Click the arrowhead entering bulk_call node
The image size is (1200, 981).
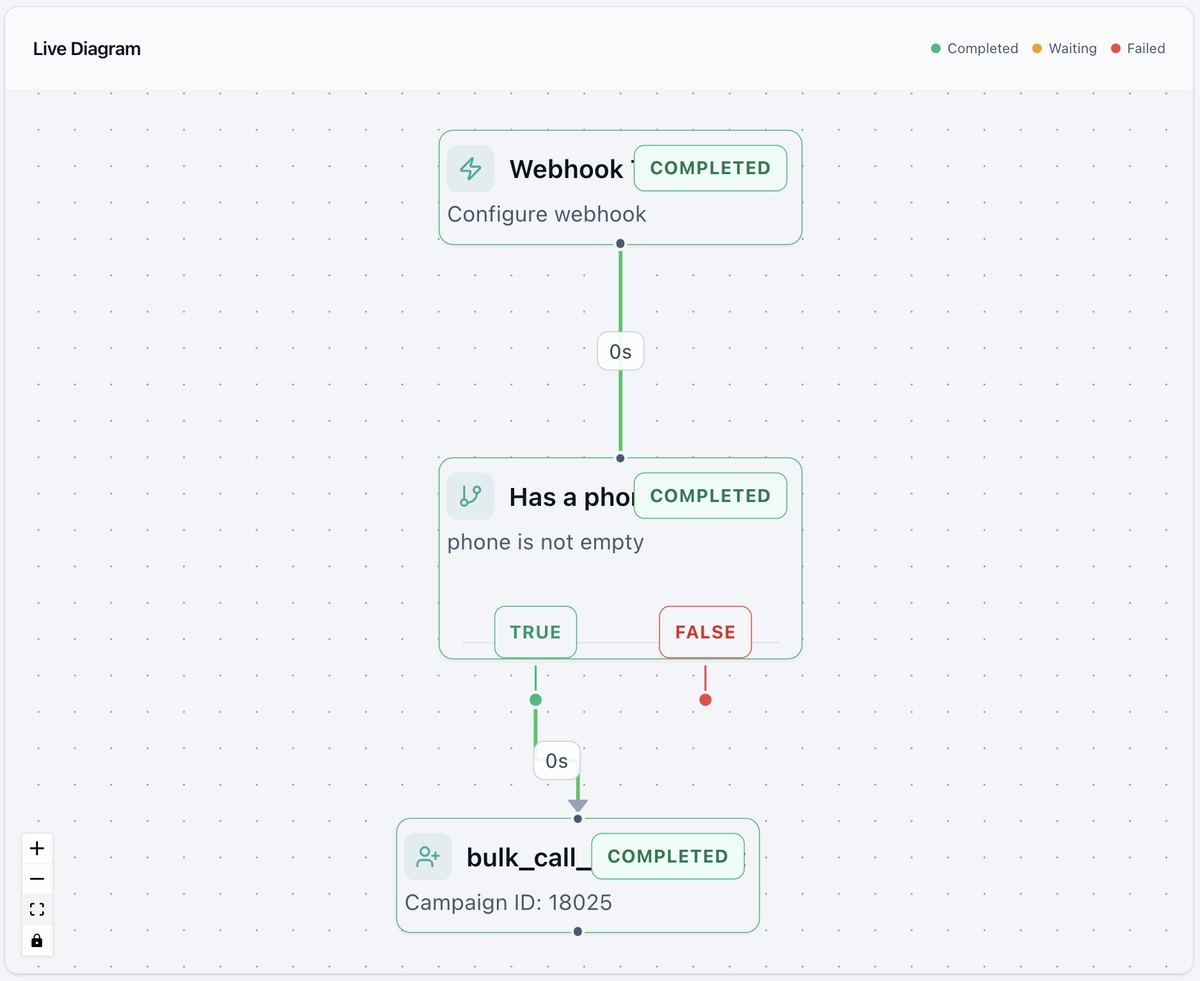click(578, 805)
